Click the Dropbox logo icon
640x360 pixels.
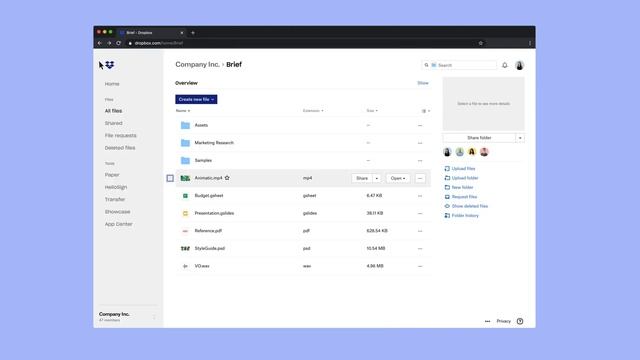(x=110, y=65)
